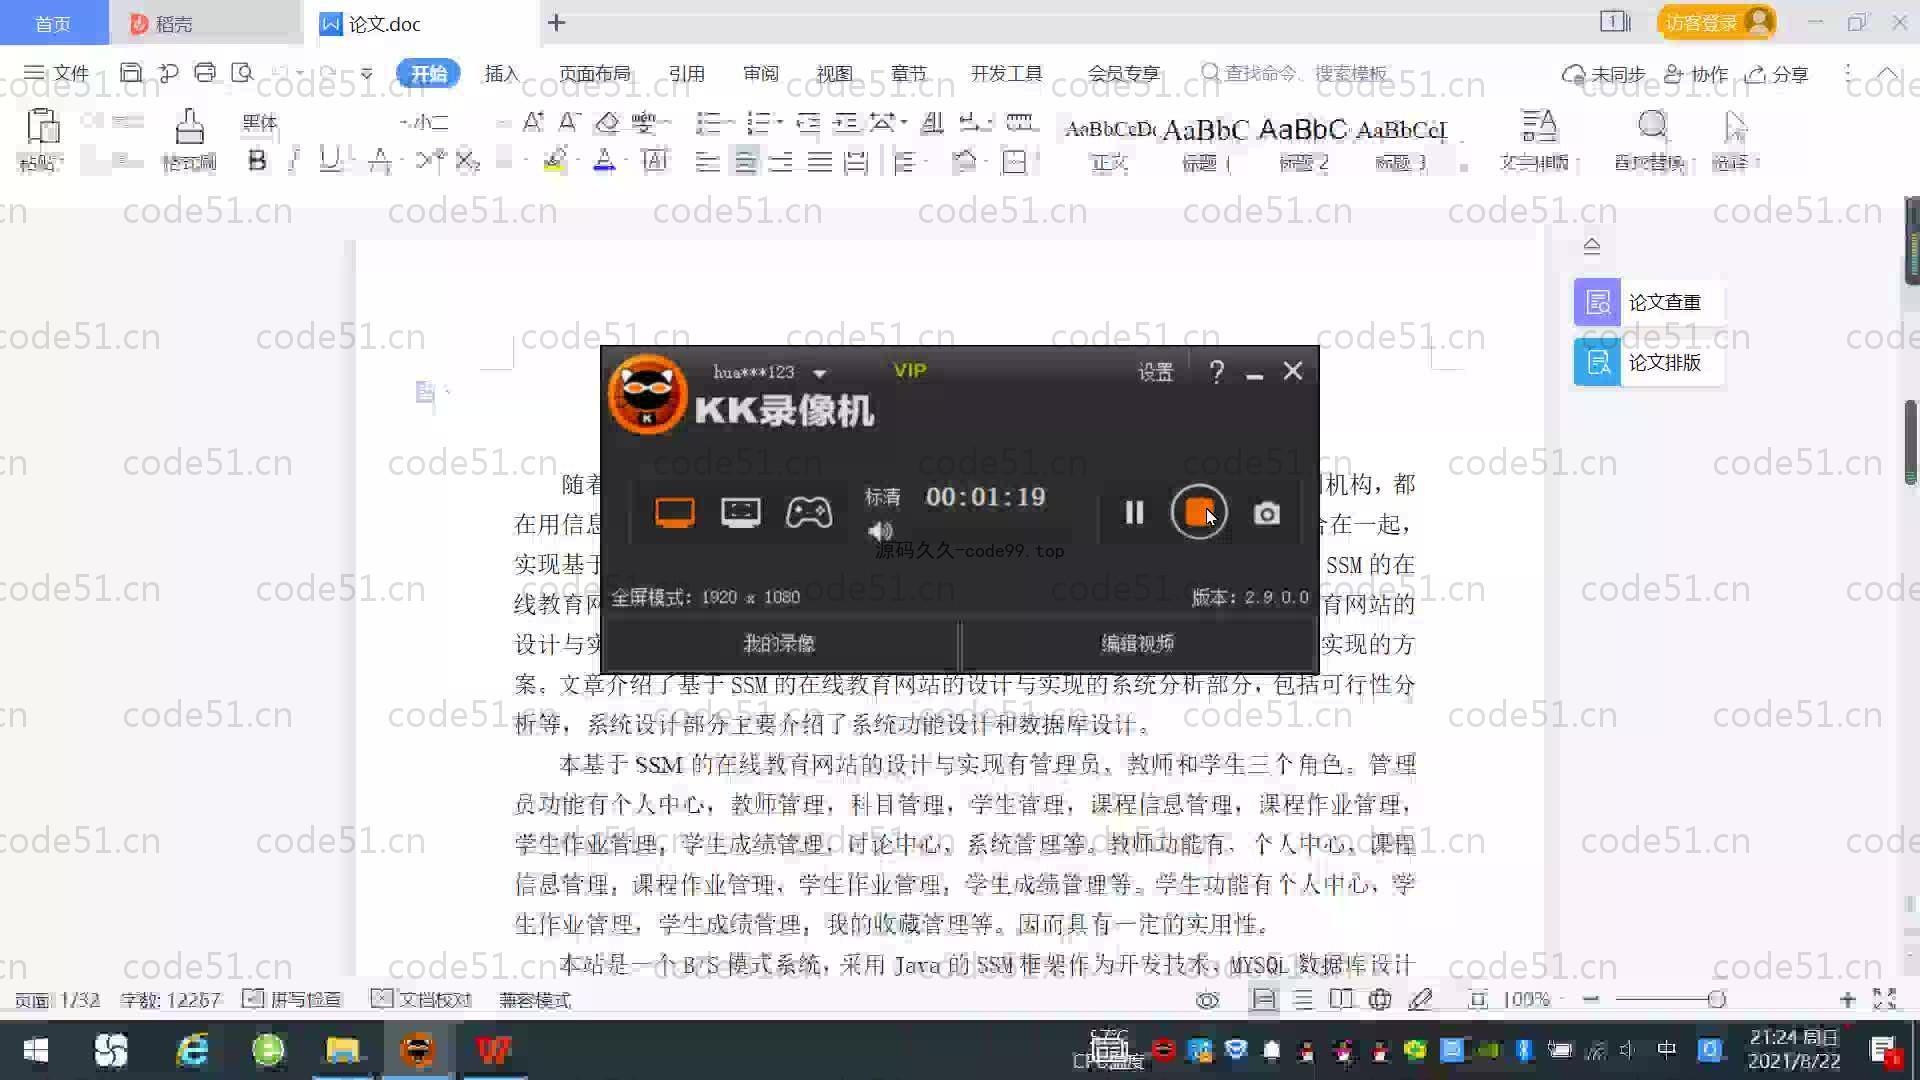This screenshot has height=1080, width=1920.
Task: Open 论文排版 in side panel
Action: [1647, 362]
